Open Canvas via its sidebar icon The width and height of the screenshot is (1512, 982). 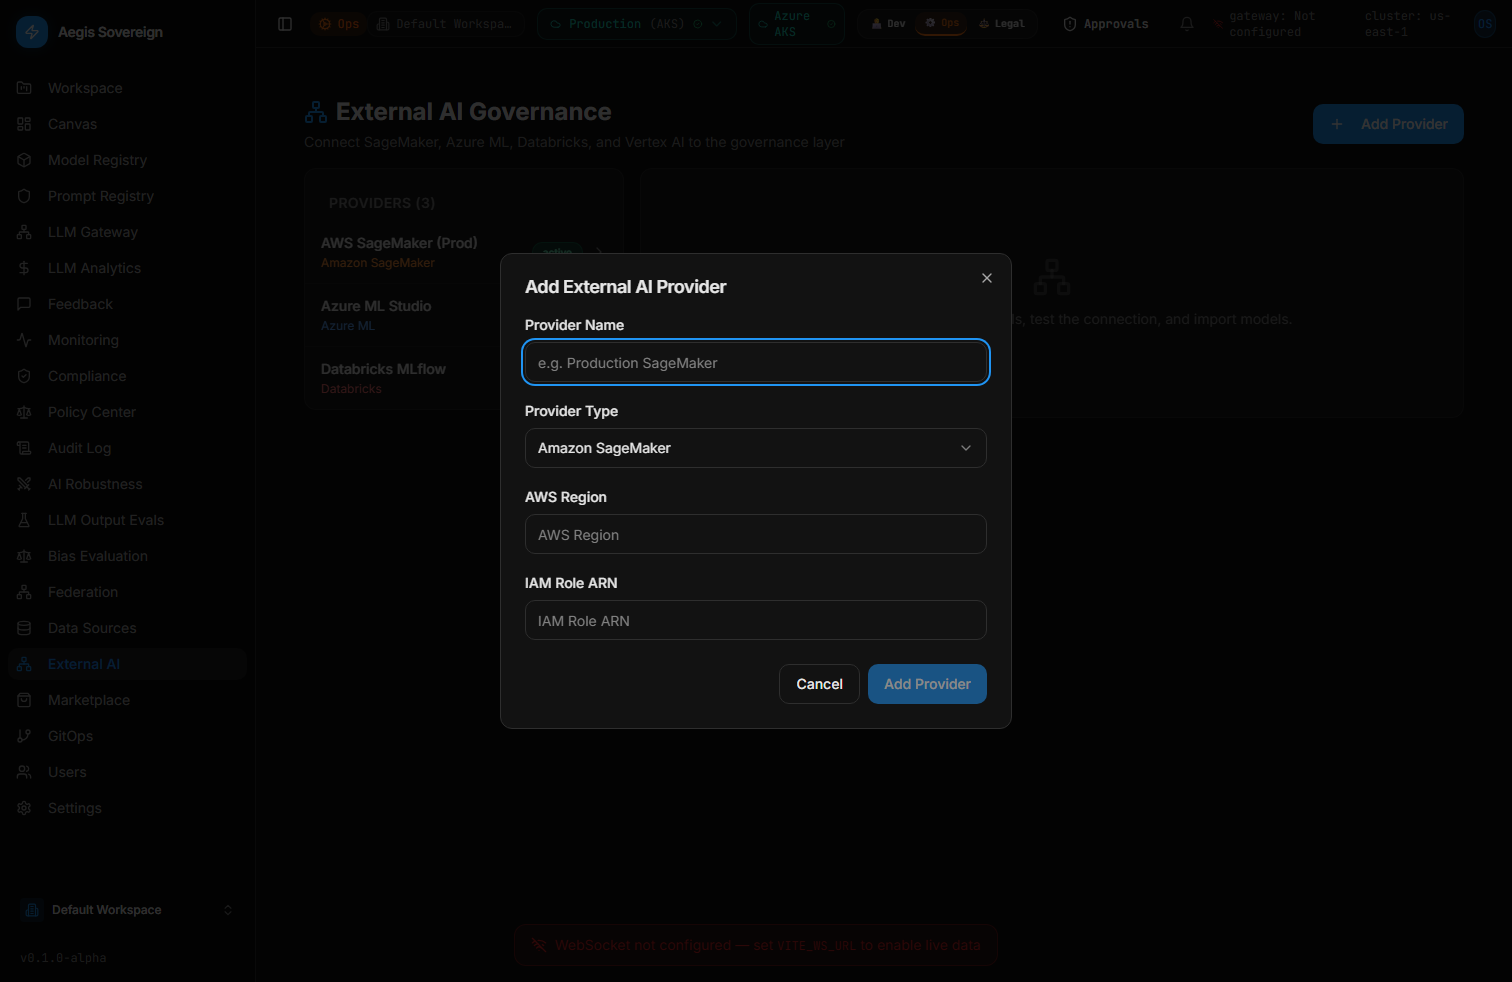point(24,124)
